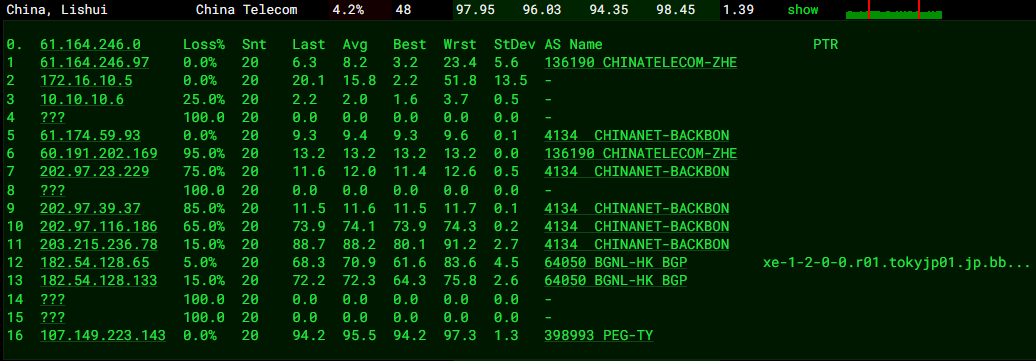Select the China, Lishui row label

click(x=57, y=10)
